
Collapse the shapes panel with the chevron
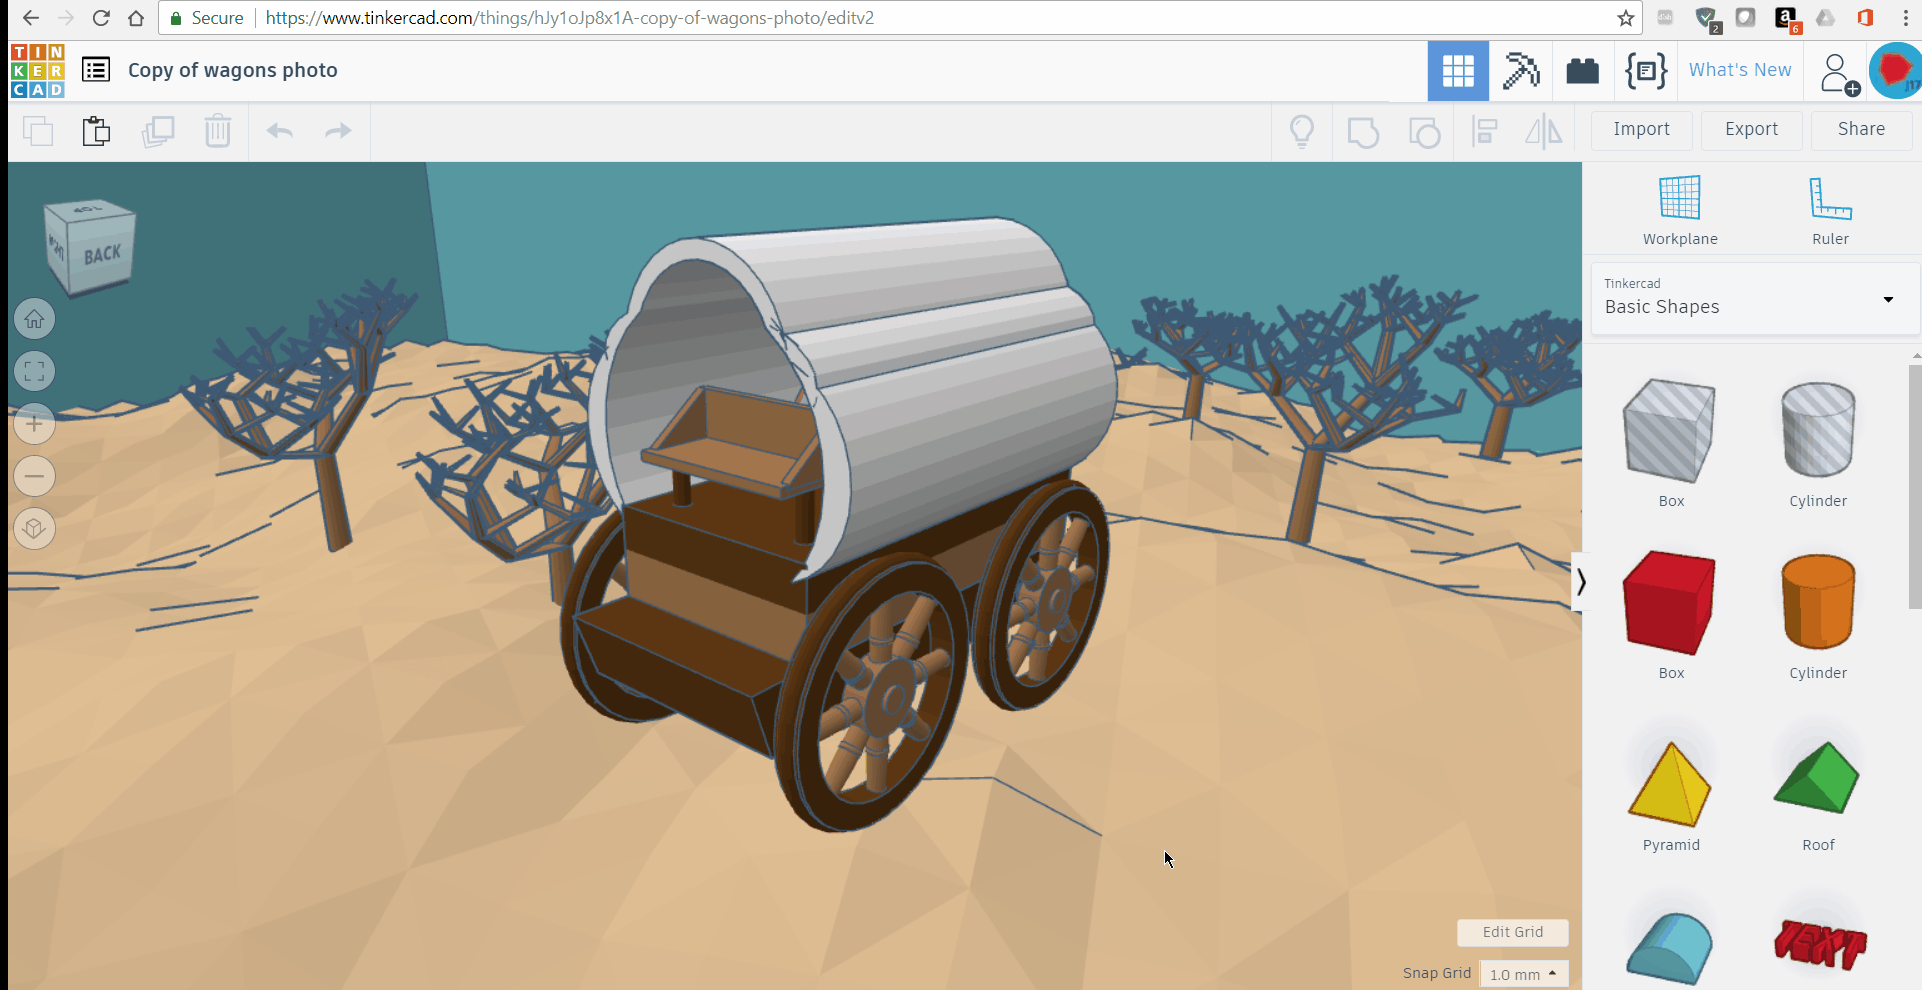[x=1583, y=582]
